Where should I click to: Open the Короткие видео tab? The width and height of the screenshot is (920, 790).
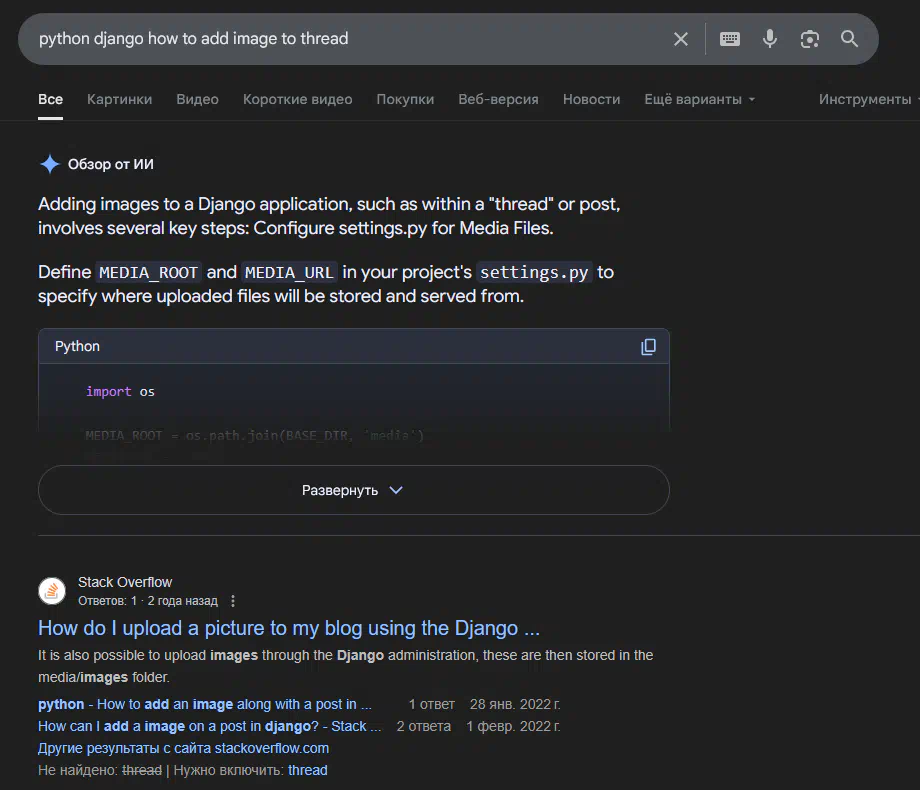click(297, 99)
